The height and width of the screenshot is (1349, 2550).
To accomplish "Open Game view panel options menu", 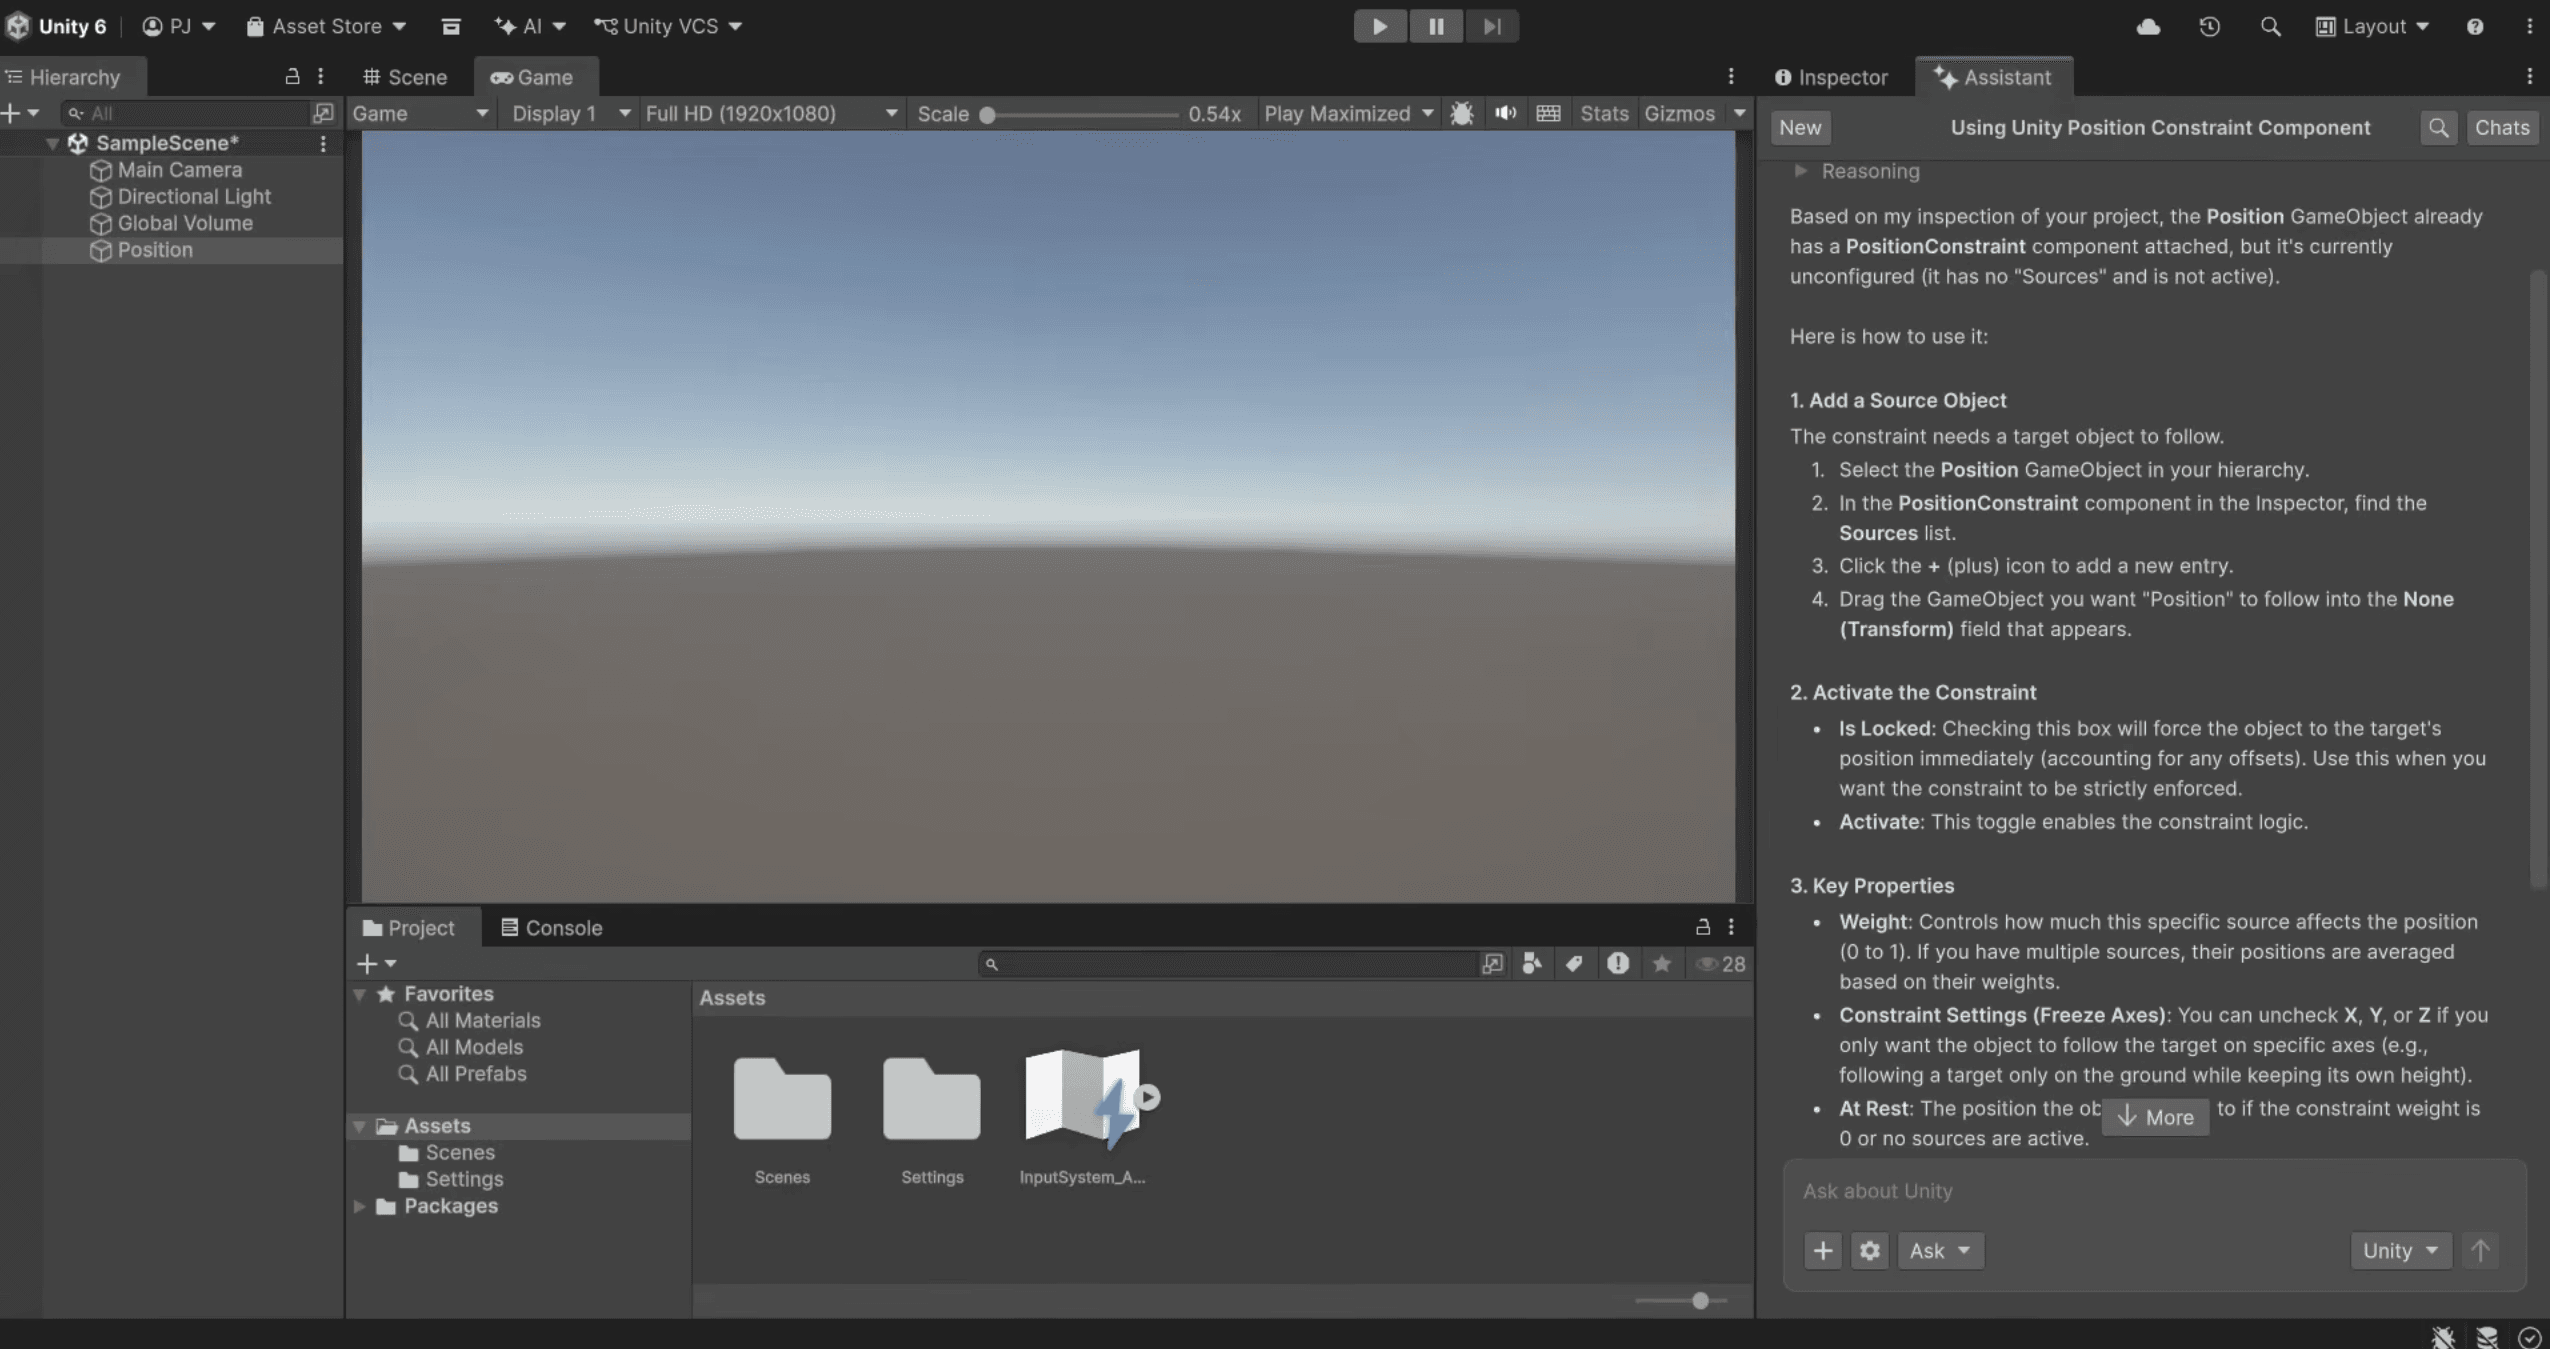I will coord(1730,76).
